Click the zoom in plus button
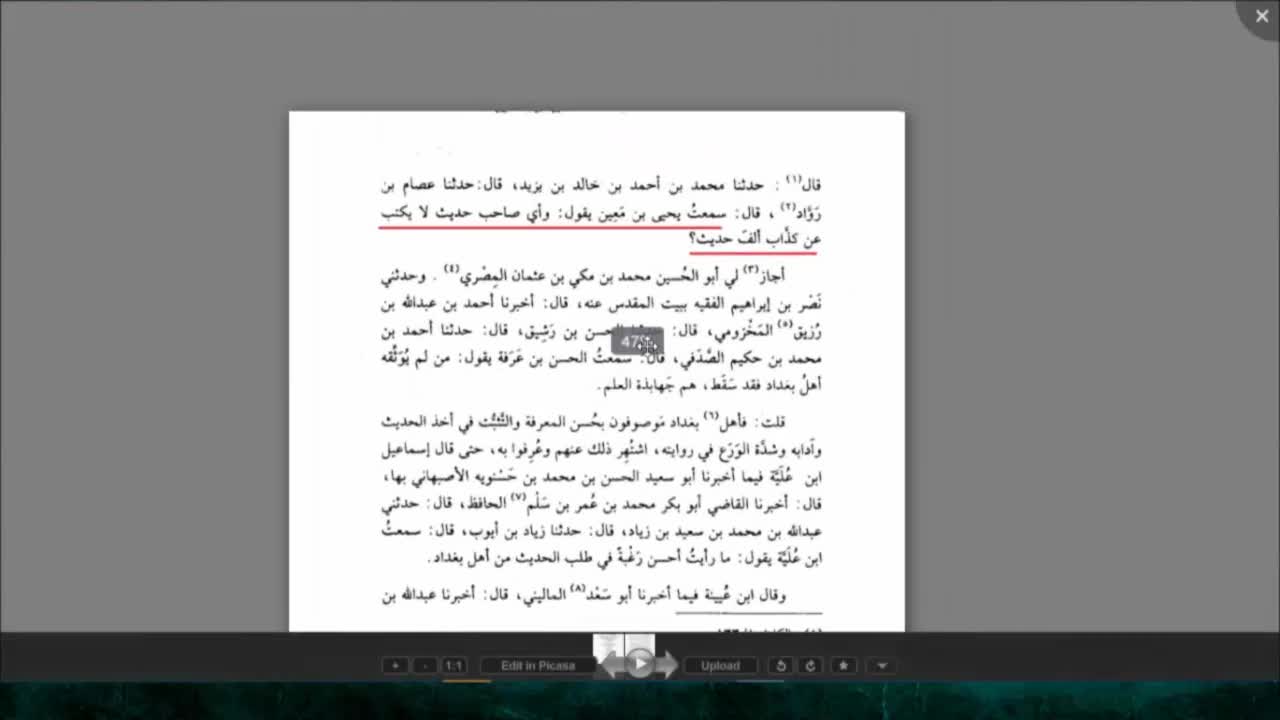 (x=395, y=666)
